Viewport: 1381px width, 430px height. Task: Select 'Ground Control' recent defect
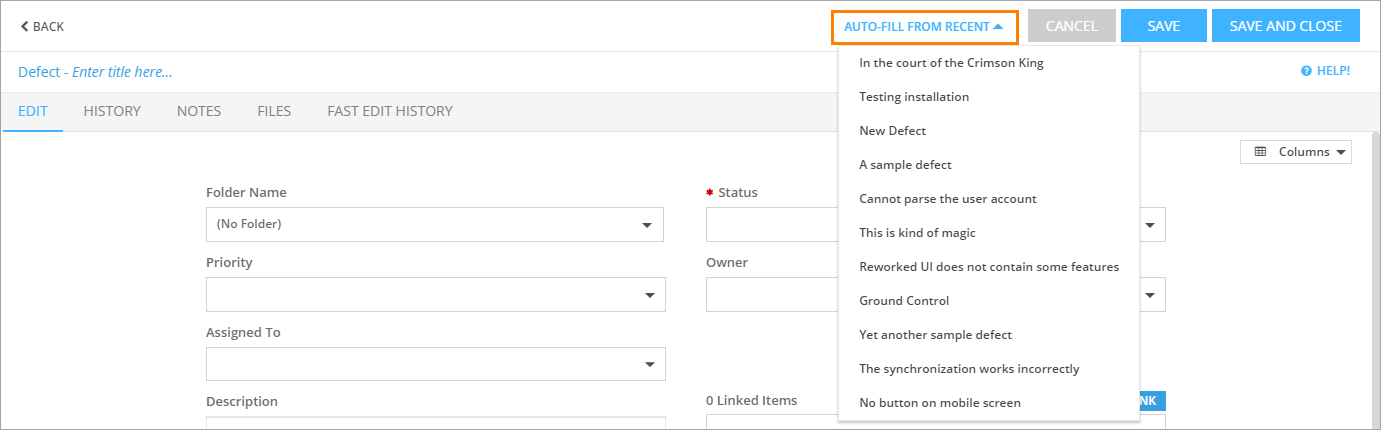(x=904, y=301)
